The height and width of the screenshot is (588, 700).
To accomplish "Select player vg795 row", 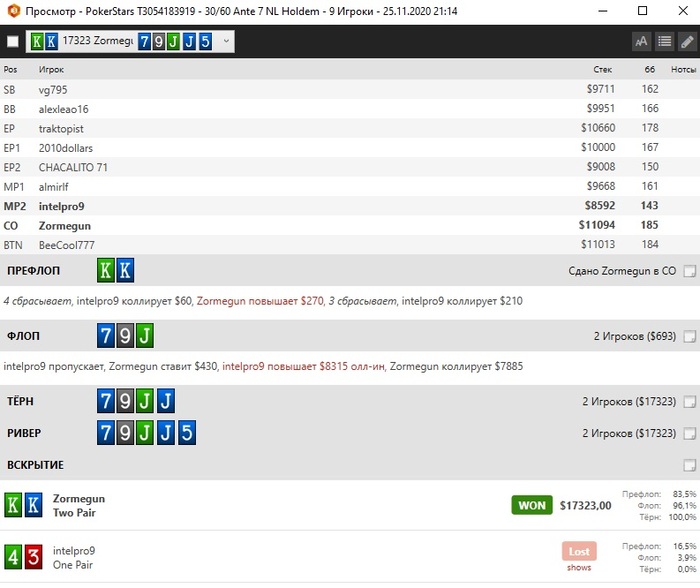I will click(350, 89).
